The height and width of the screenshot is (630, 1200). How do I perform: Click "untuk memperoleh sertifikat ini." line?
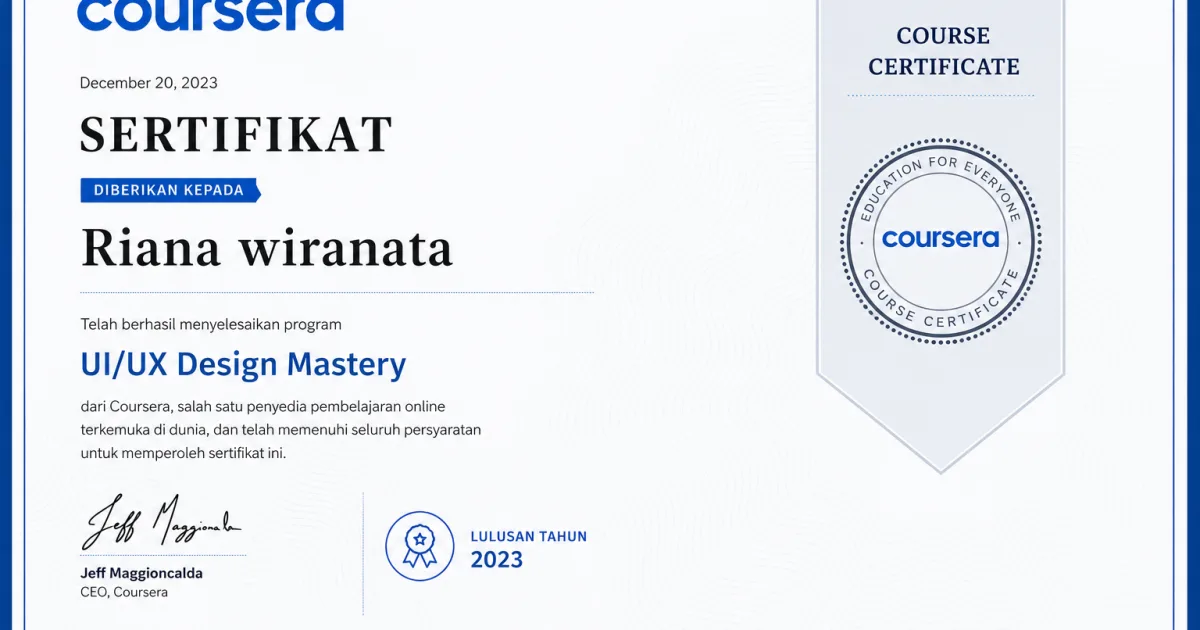183,453
